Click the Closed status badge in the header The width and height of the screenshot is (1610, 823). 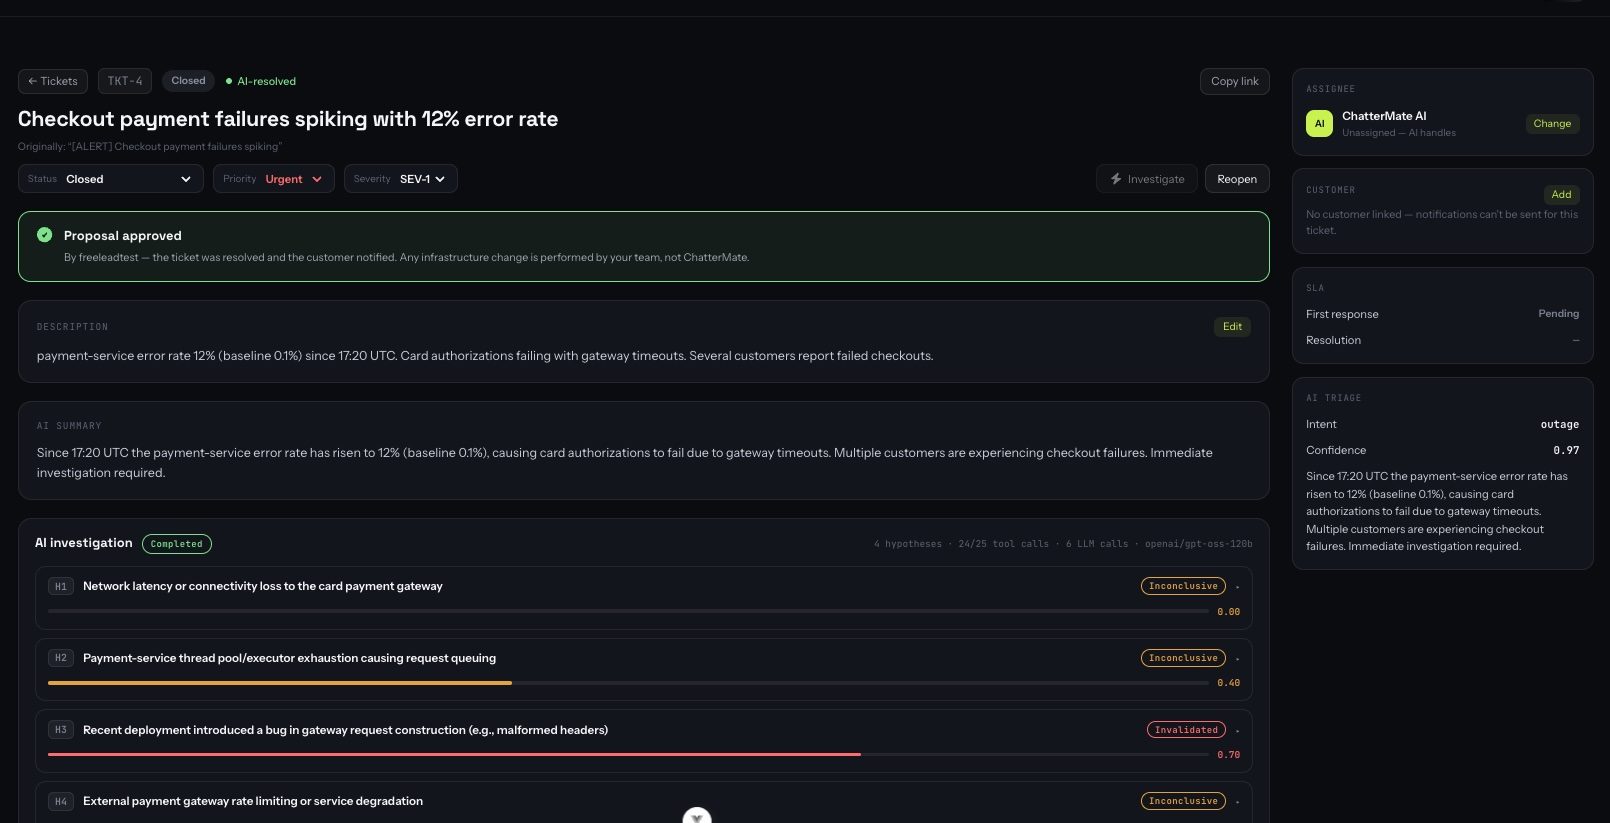188,81
